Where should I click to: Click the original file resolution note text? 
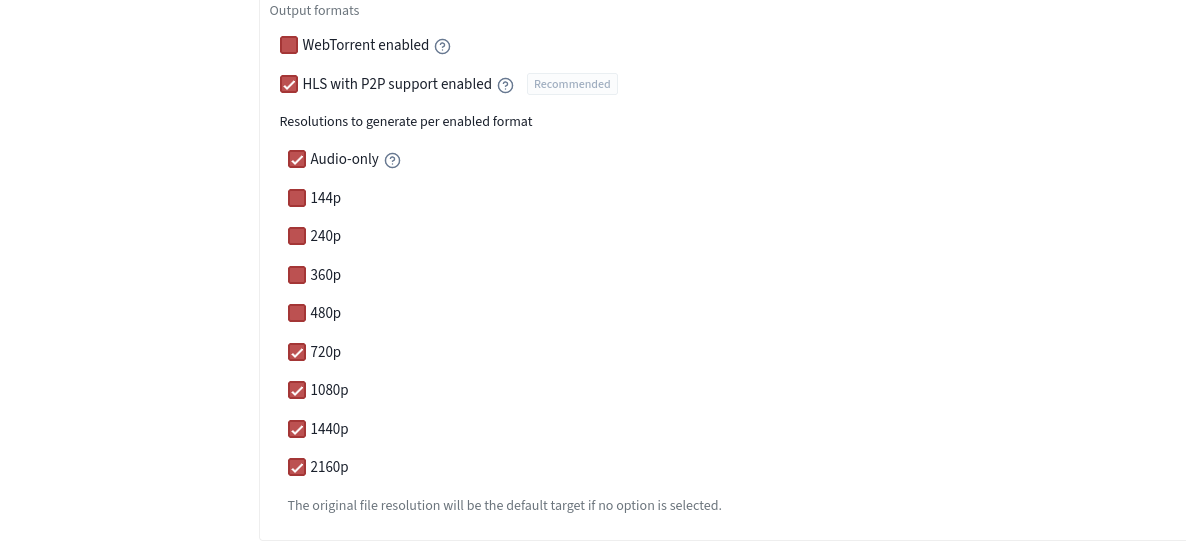[x=504, y=505]
